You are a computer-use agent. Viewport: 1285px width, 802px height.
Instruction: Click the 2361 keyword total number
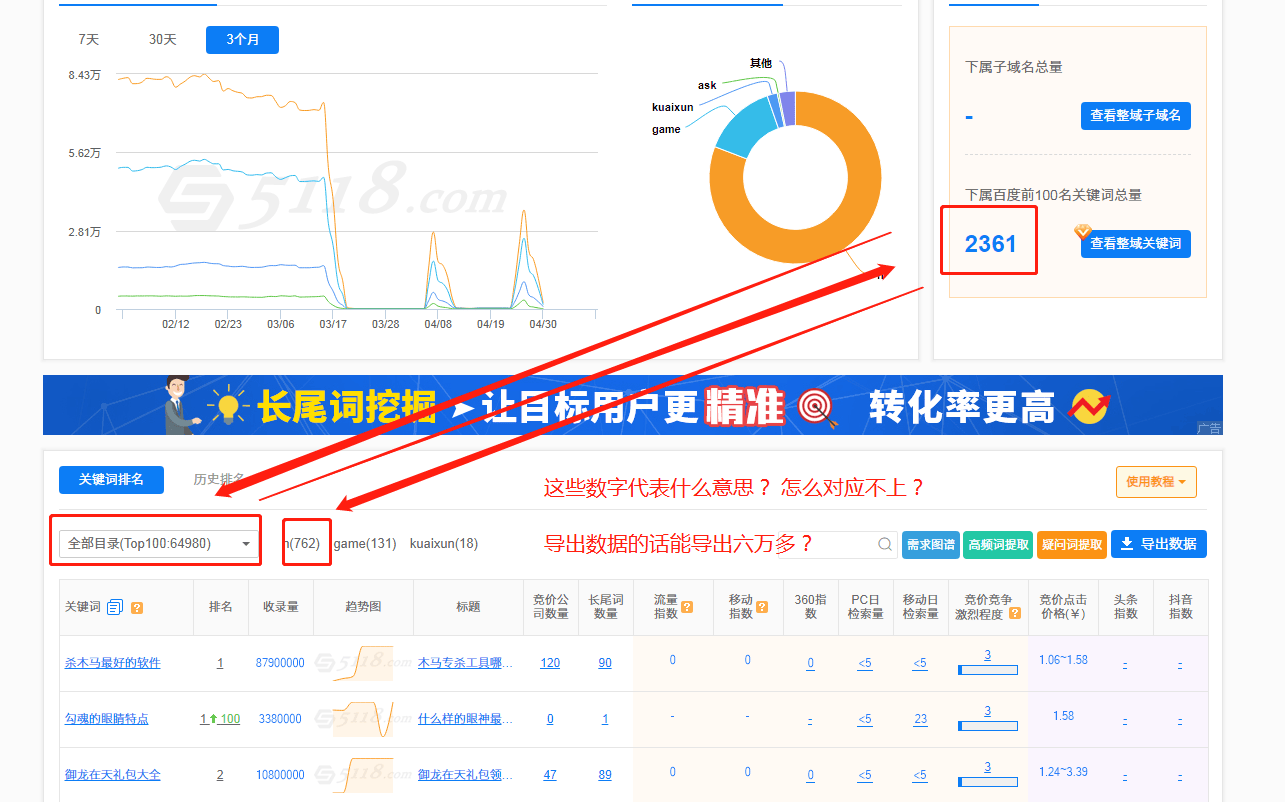pyautogui.click(x=990, y=243)
